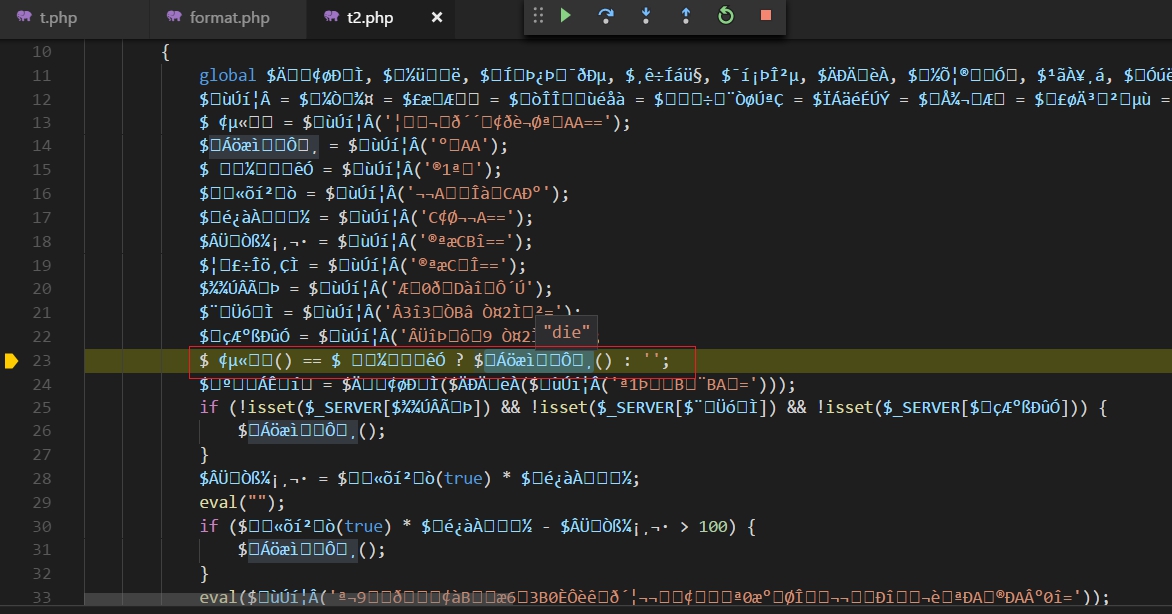Click the Continue debug button

pos(566,16)
